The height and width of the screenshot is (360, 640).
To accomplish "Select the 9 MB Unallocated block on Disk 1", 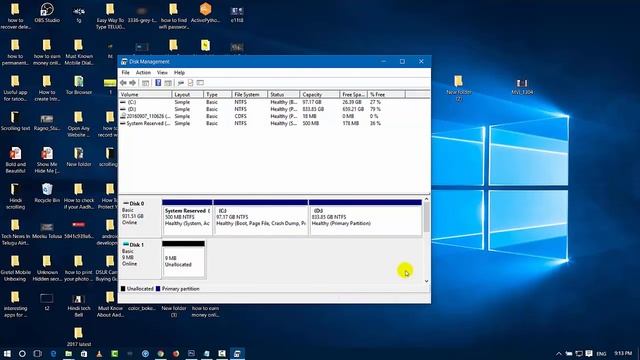I will click(x=184, y=260).
